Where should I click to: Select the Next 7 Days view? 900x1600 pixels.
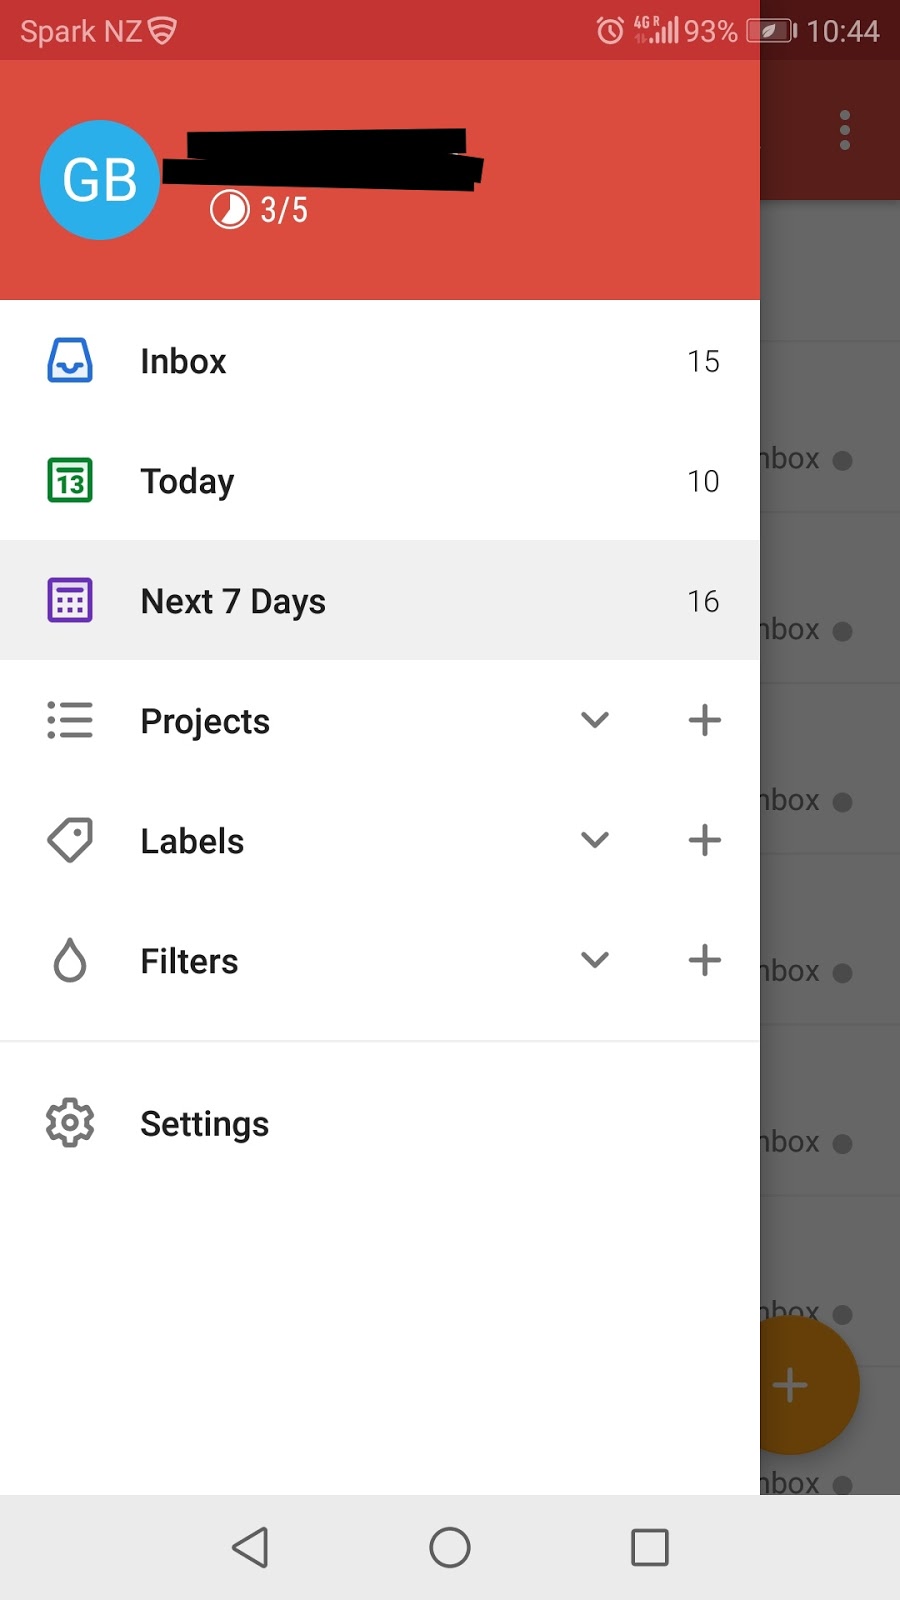click(233, 601)
